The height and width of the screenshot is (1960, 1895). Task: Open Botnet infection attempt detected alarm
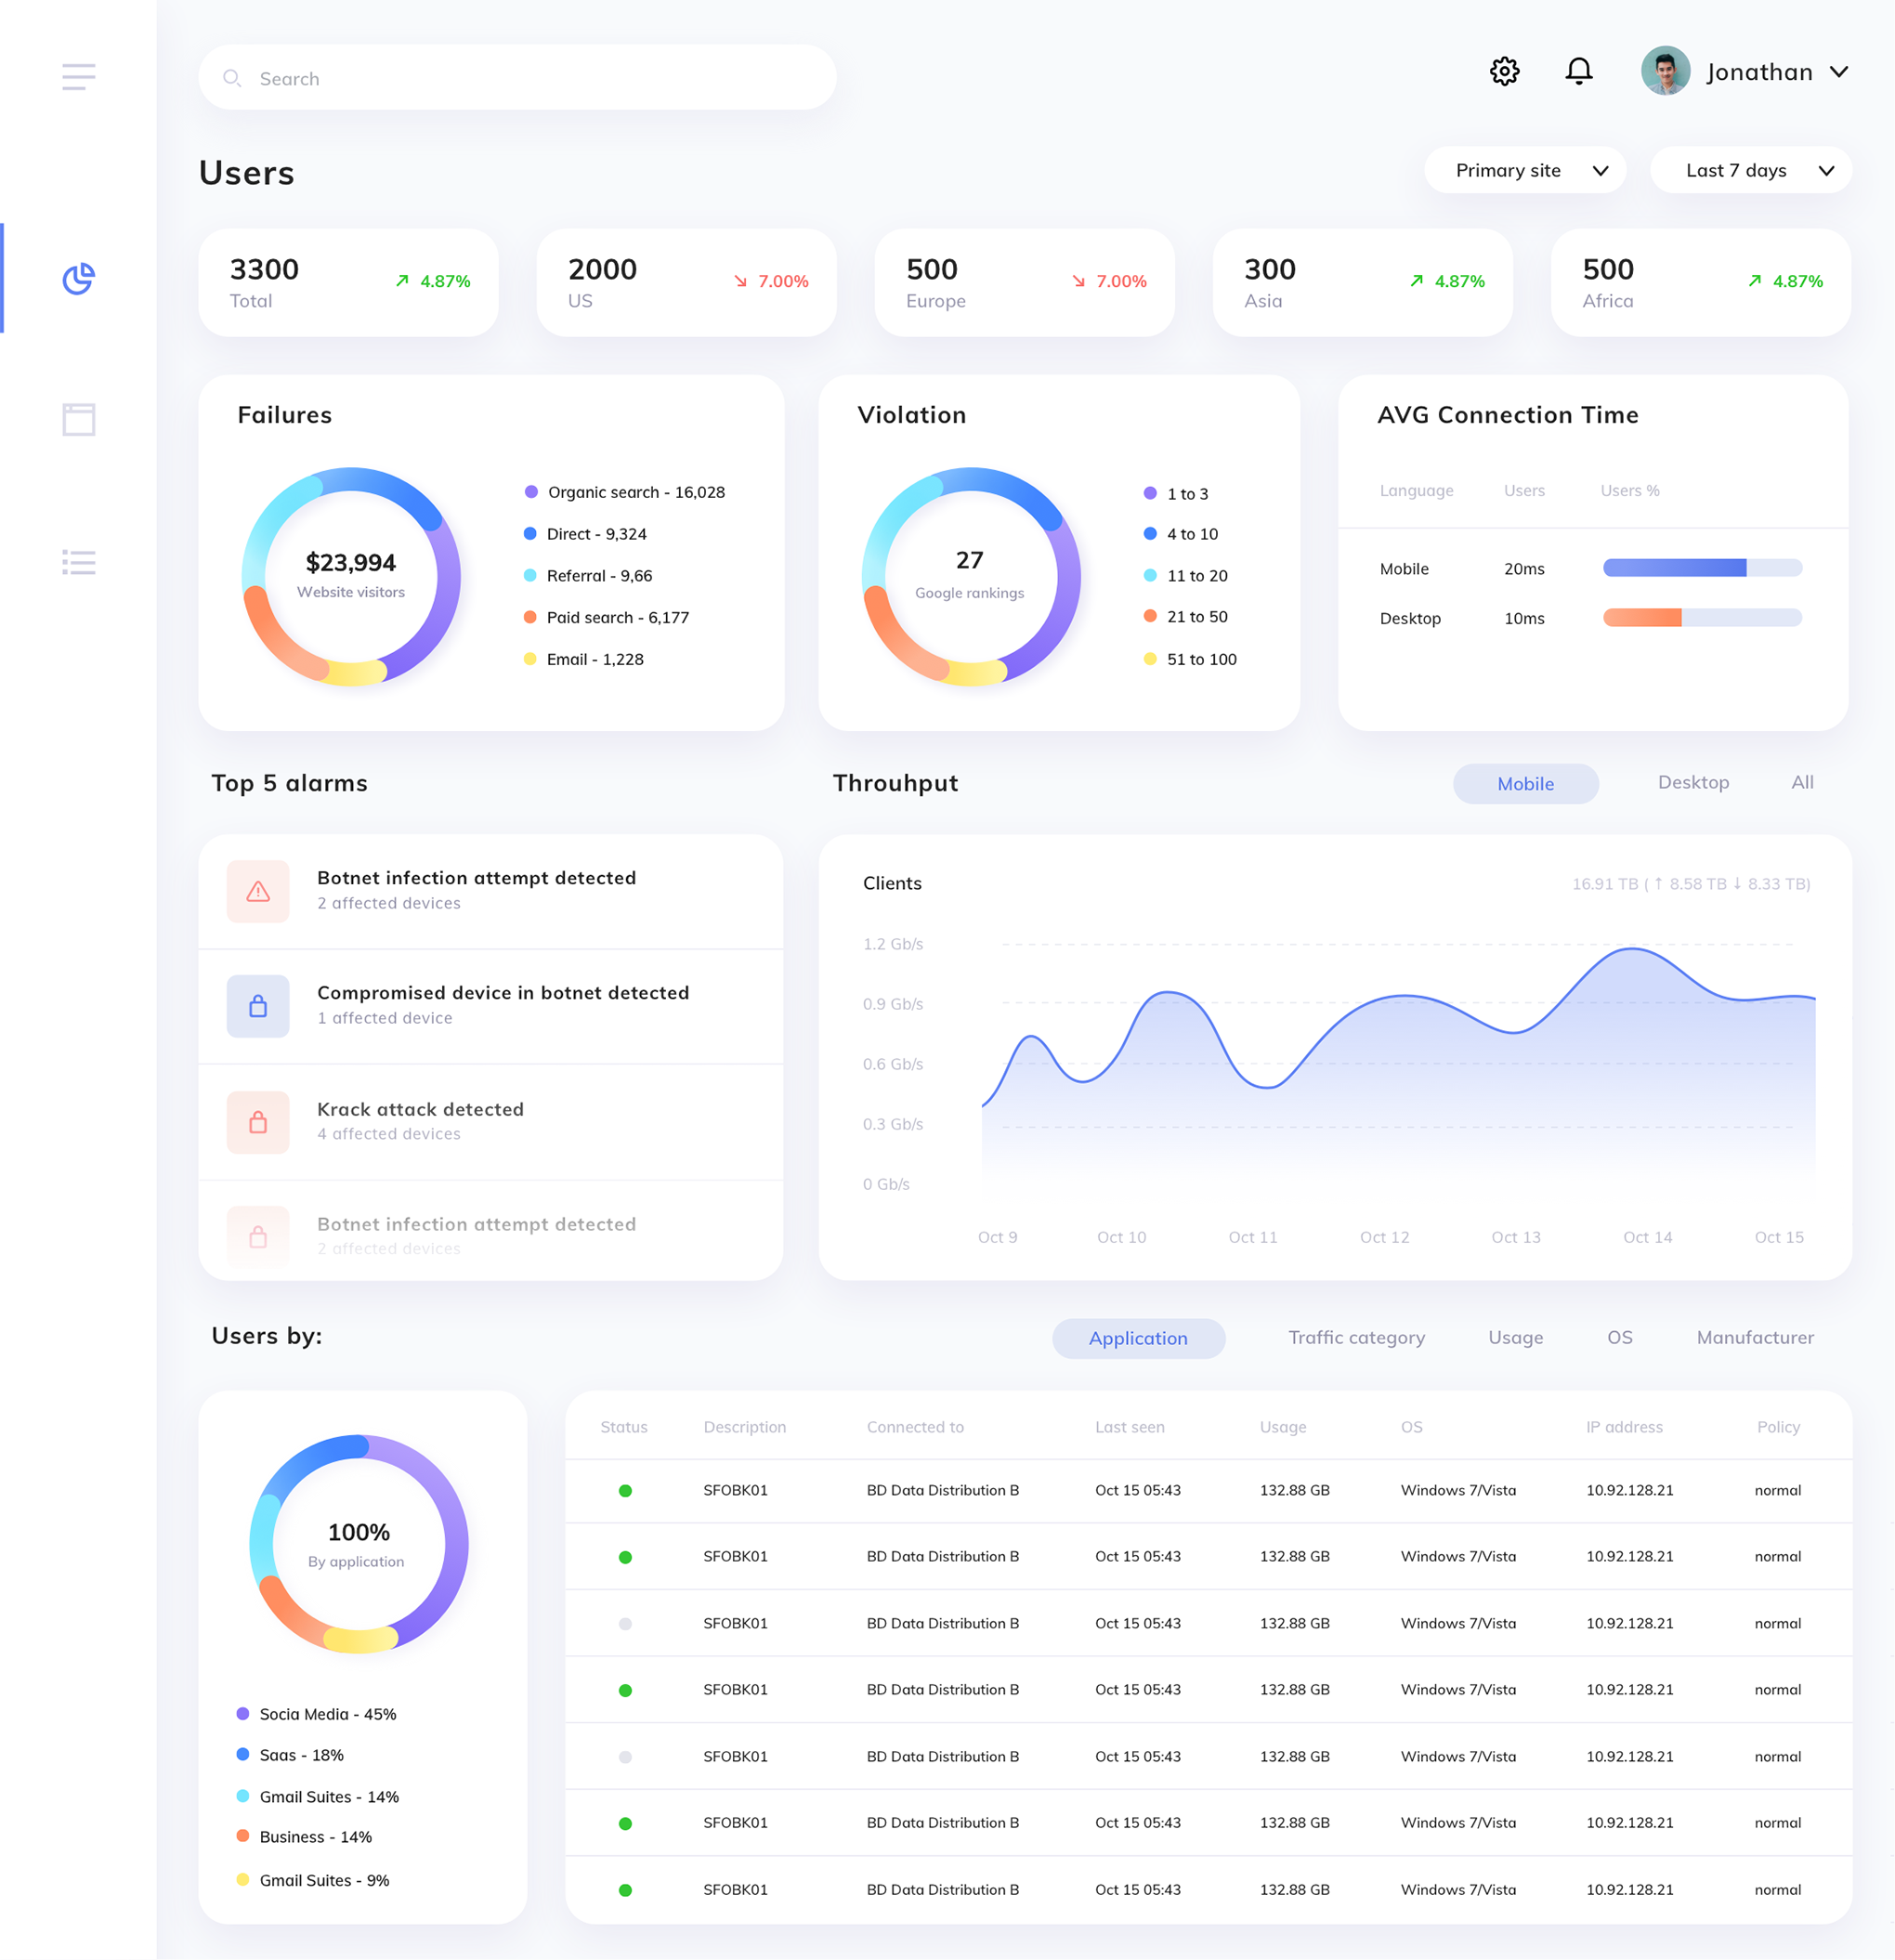tap(476, 879)
